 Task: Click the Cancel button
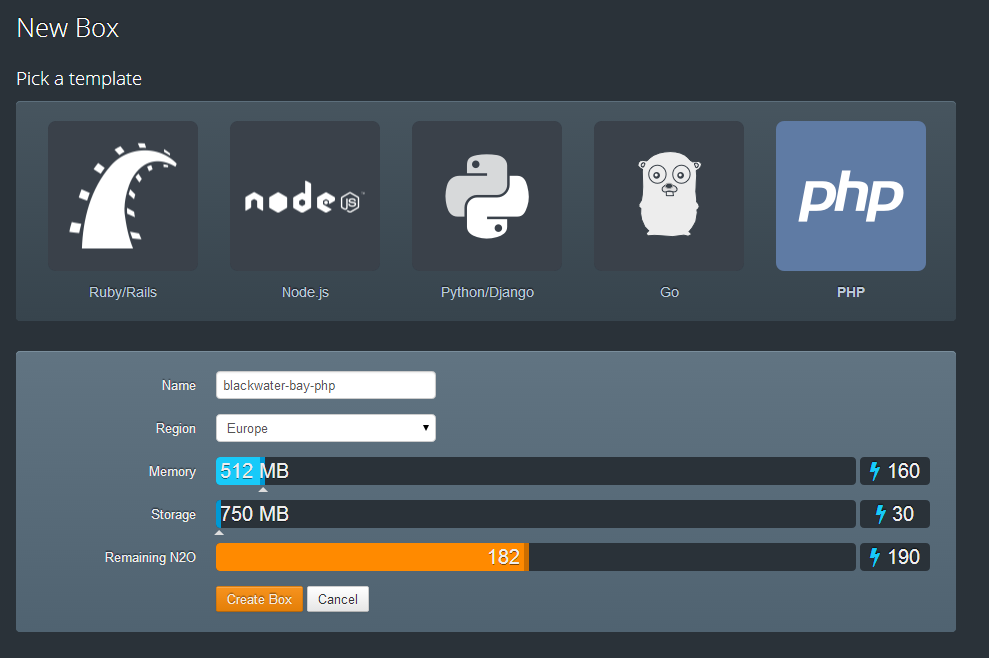click(337, 598)
